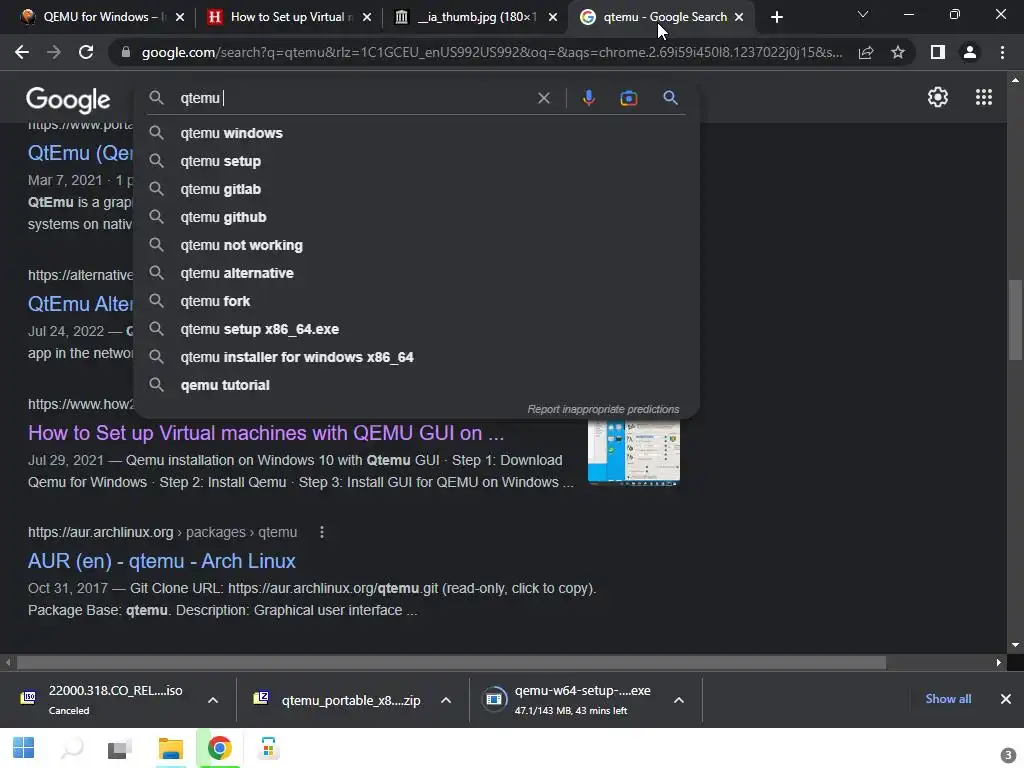Screen dimensions: 1024x768
Task: Click 'Show all' downloads
Action: click(948, 699)
